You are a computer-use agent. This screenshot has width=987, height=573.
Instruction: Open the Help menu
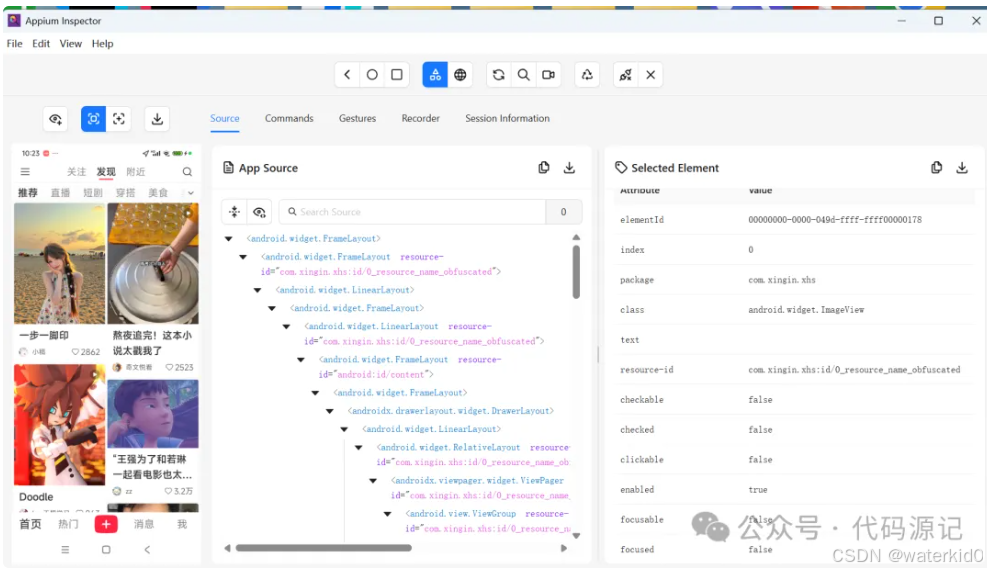point(103,43)
